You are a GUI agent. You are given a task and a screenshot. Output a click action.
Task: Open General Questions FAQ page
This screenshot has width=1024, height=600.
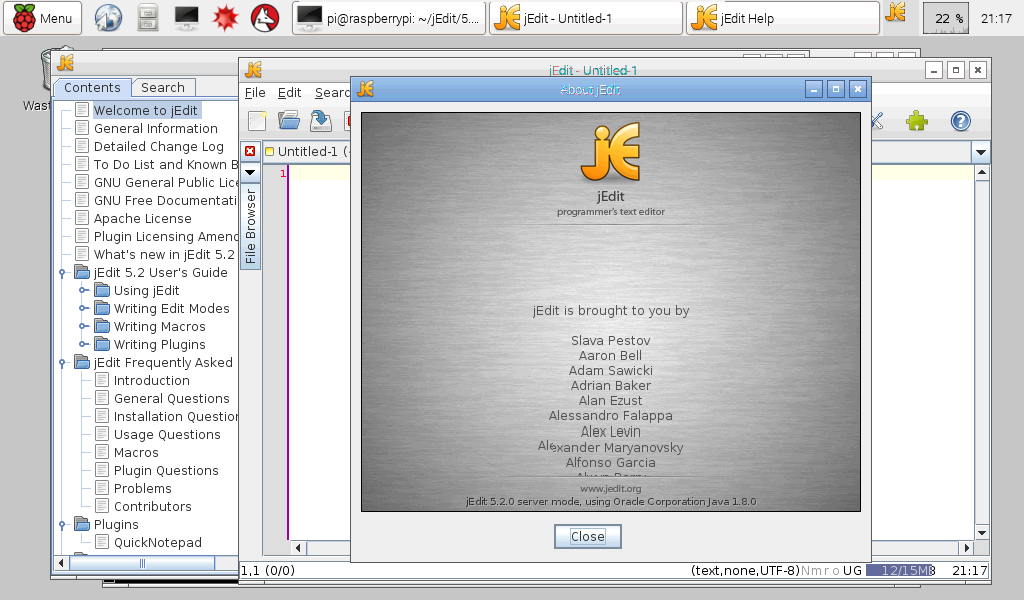(172, 398)
